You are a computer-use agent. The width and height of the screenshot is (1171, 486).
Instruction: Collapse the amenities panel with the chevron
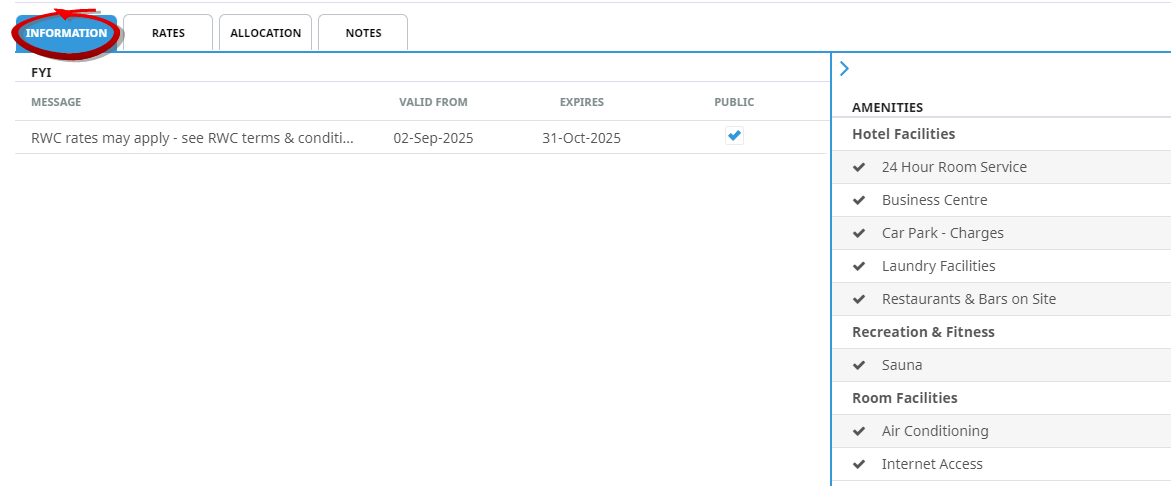tap(844, 69)
